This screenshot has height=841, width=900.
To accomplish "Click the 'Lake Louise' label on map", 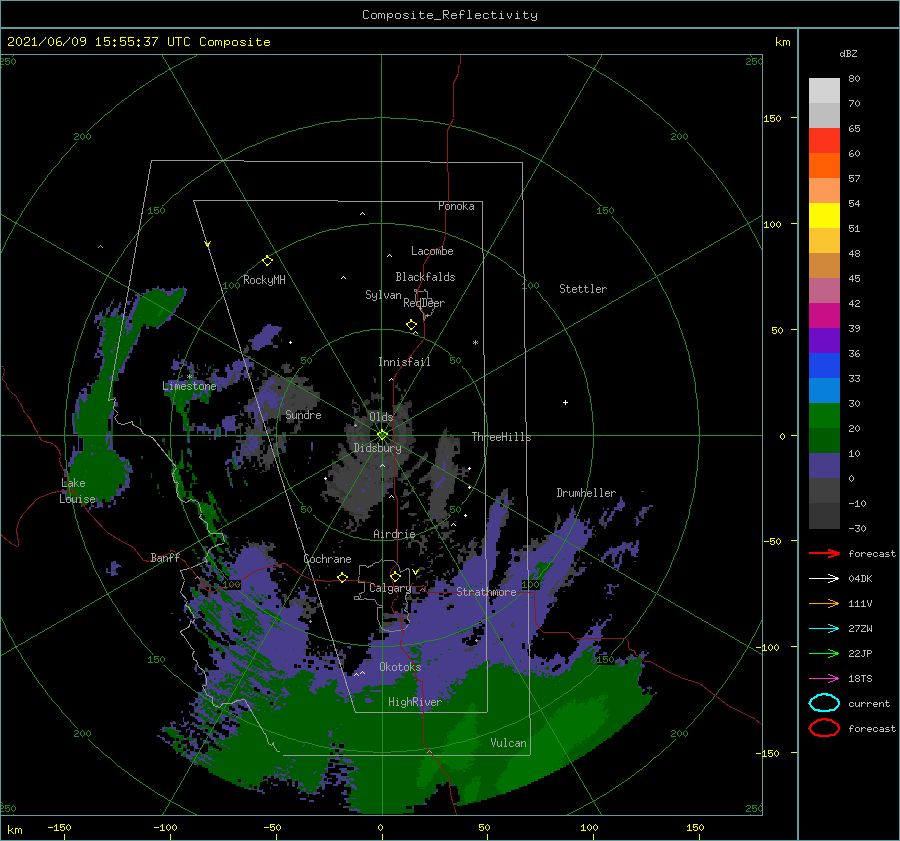I will (78, 491).
